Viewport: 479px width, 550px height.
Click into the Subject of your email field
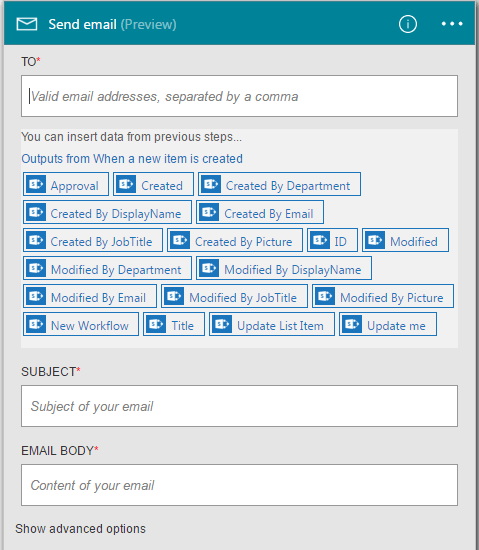pyautogui.click(x=240, y=406)
